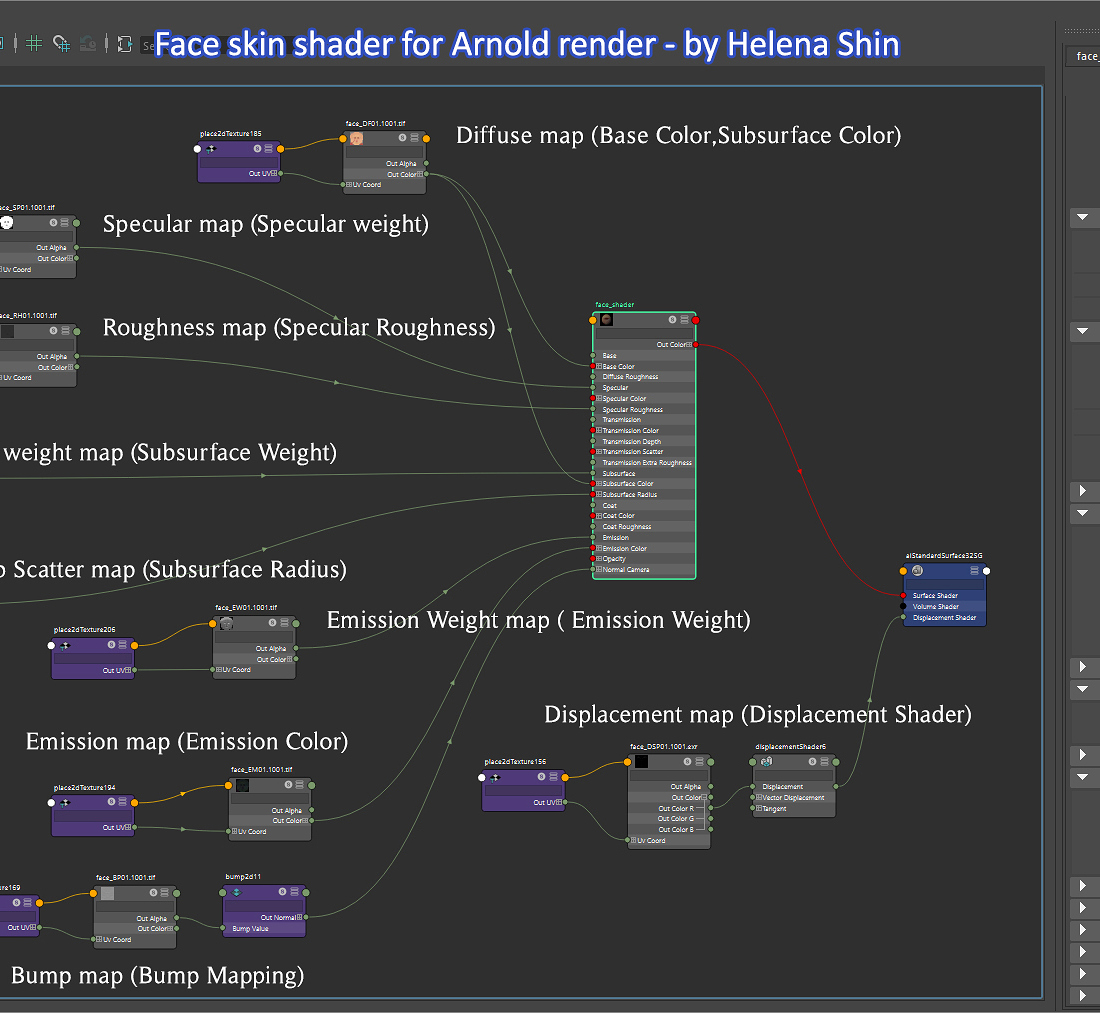This screenshot has height=1013, width=1100.
Task: Change view mode on displacementShader6 node
Action: (x=824, y=762)
